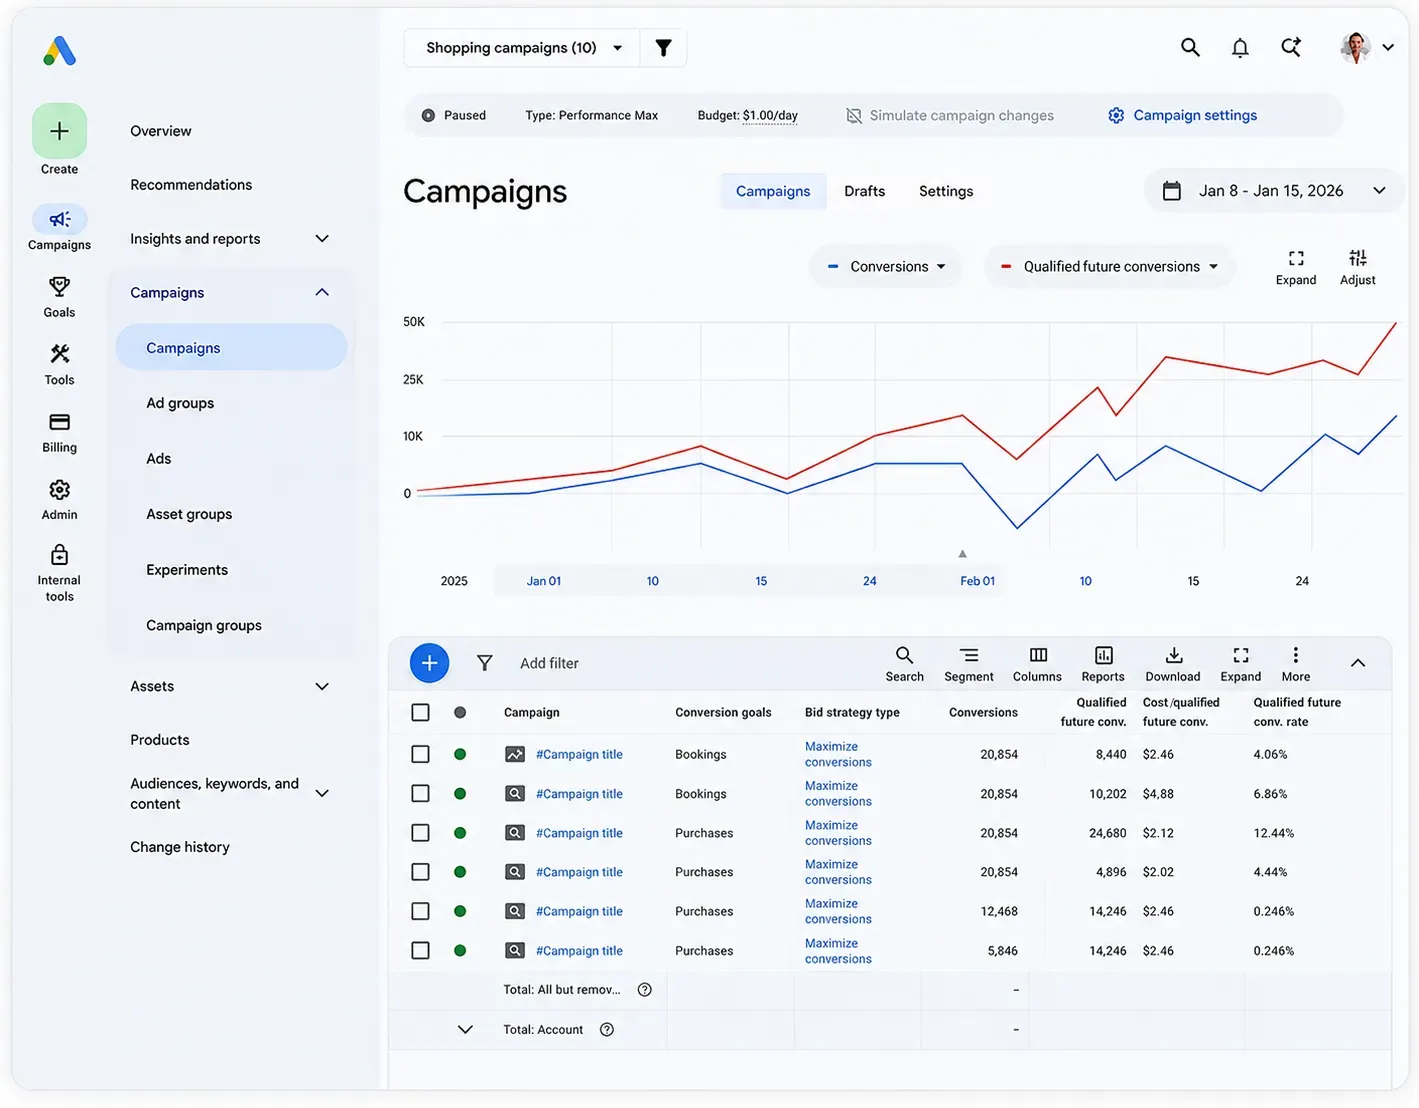Image resolution: width=1419 pixels, height=1108 pixels.
Task: Click the green Create button
Action: click(x=59, y=131)
